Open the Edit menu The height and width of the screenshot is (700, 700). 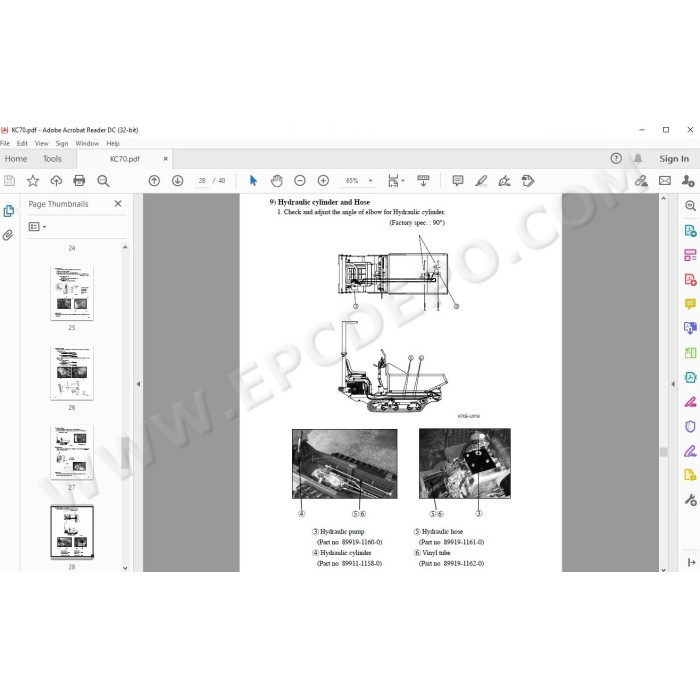(x=22, y=143)
